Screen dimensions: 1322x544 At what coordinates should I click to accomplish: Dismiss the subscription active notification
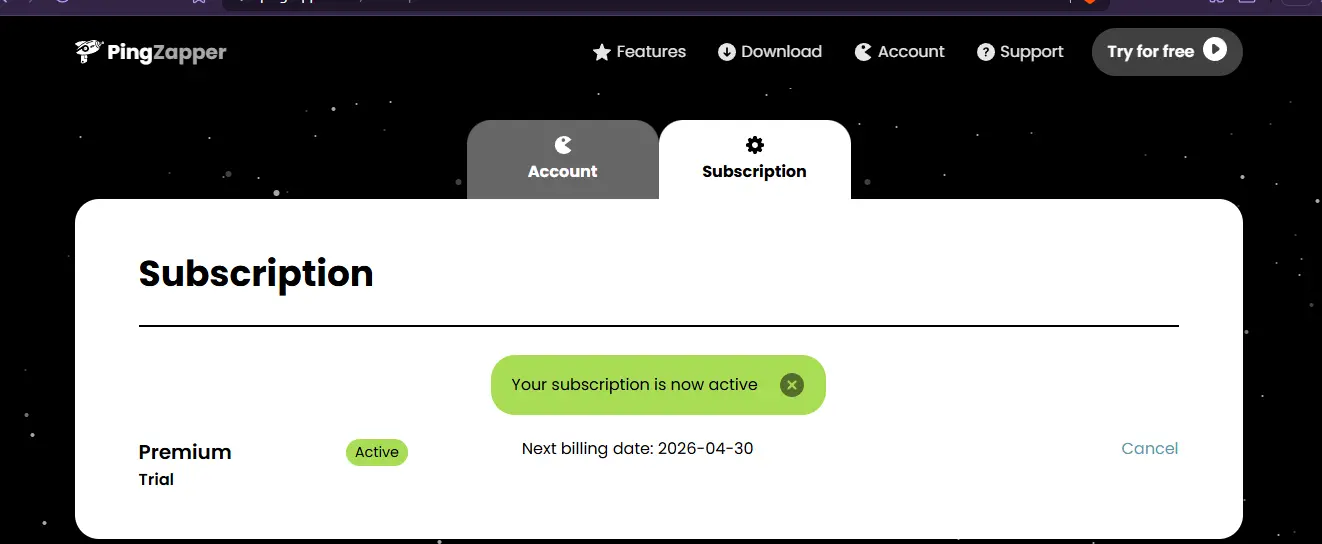pyautogui.click(x=792, y=385)
